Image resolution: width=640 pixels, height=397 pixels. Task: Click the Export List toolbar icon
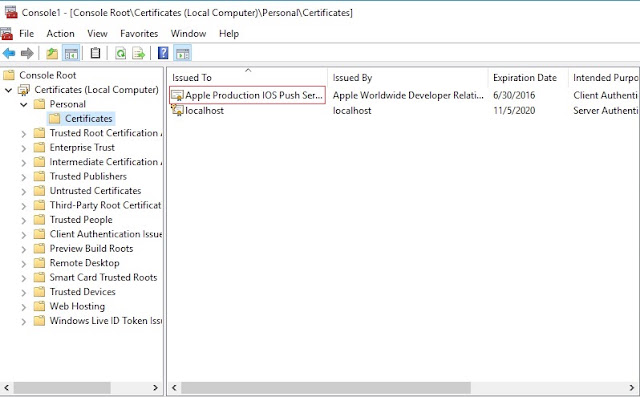coord(139,53)
